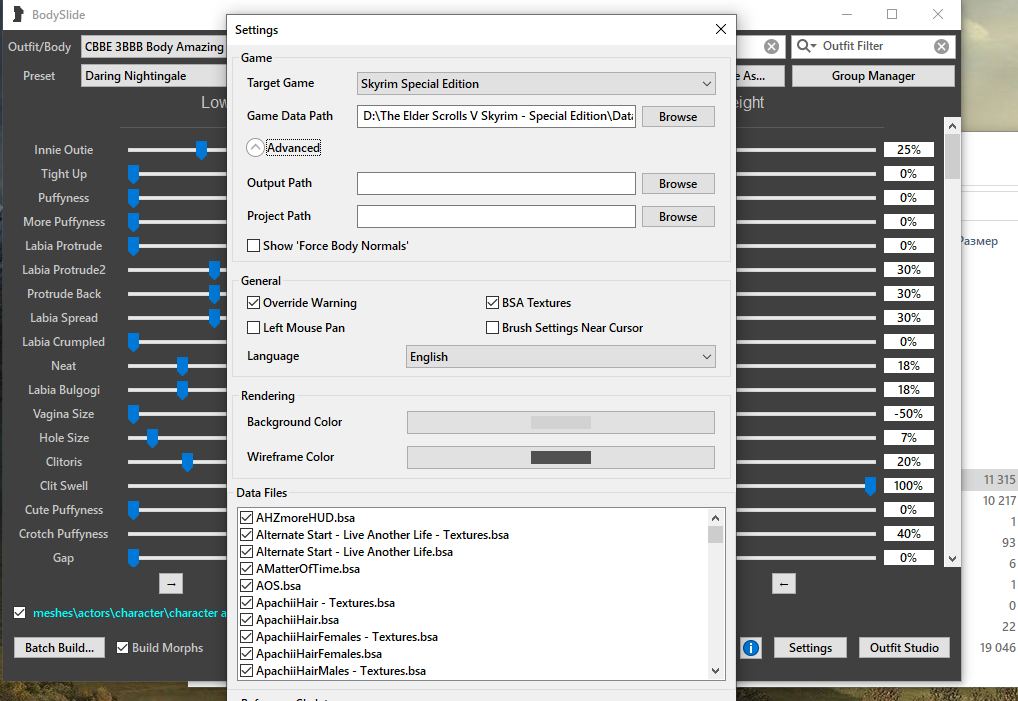Image resolution: width=1018 pixels, height=701 pixels.
Task: Collapse the Advanced section chevron
Action: 255,148
